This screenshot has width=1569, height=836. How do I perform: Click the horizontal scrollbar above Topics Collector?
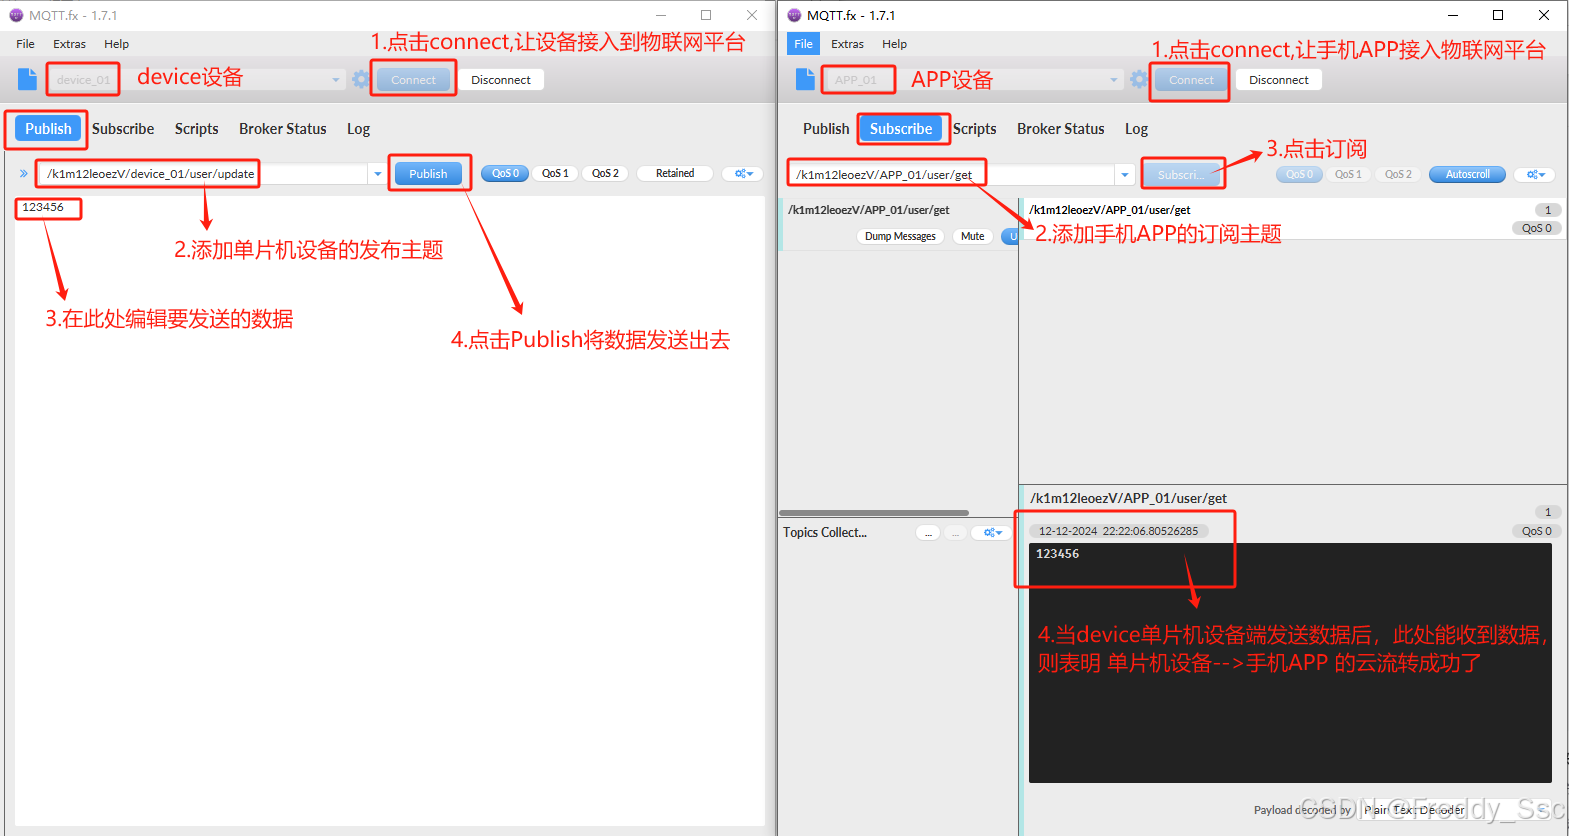[874, 513]
